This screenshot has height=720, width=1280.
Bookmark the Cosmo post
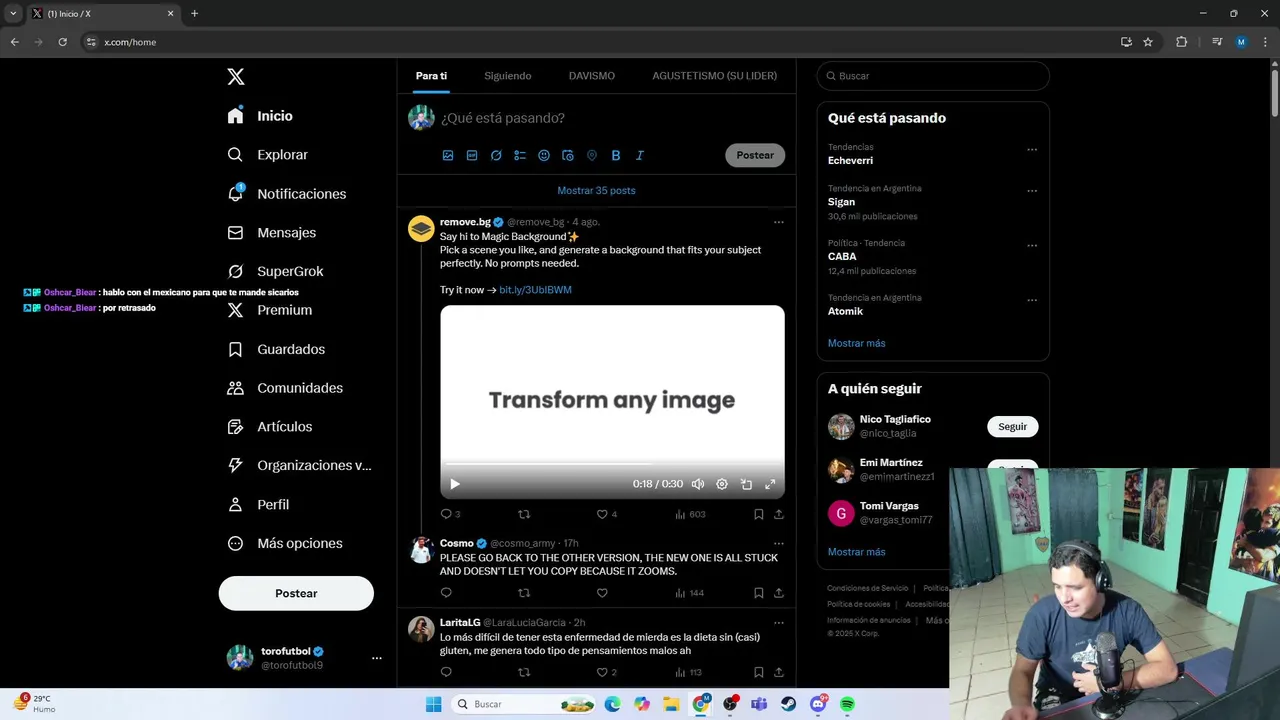(759, 593)
